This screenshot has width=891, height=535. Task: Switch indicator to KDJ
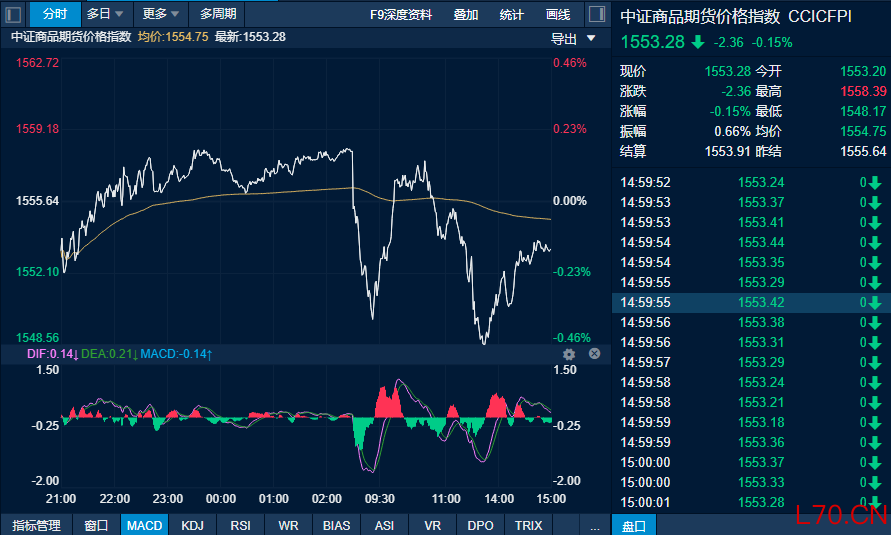[192, 526]
